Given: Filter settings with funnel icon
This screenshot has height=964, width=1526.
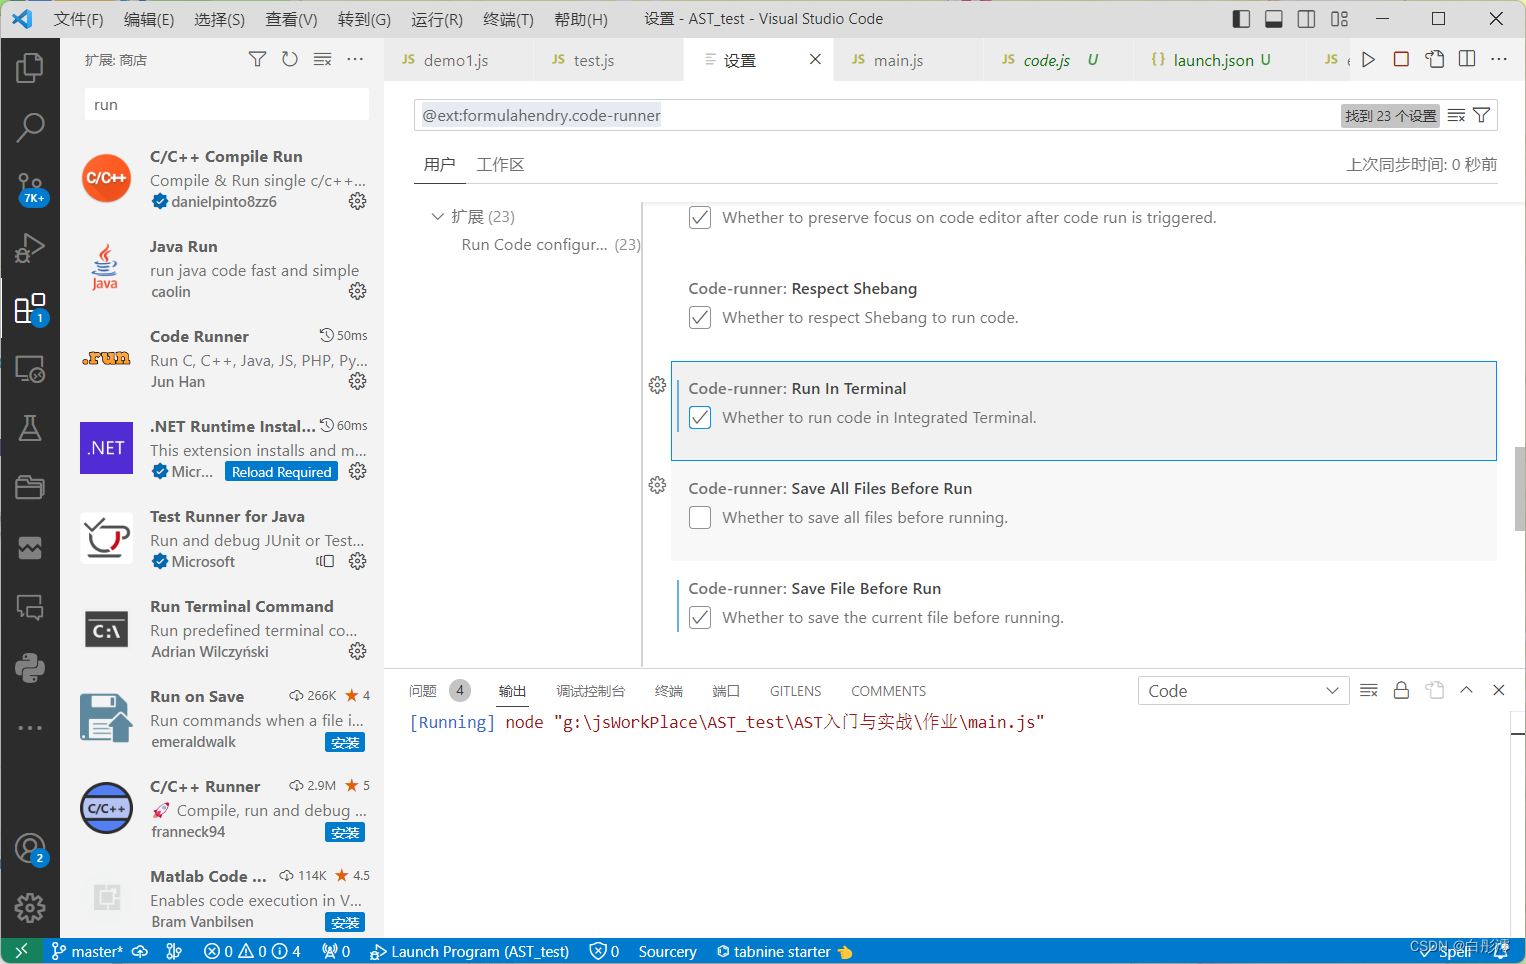Looking at the screenshot, I should tap(1482, 116).
